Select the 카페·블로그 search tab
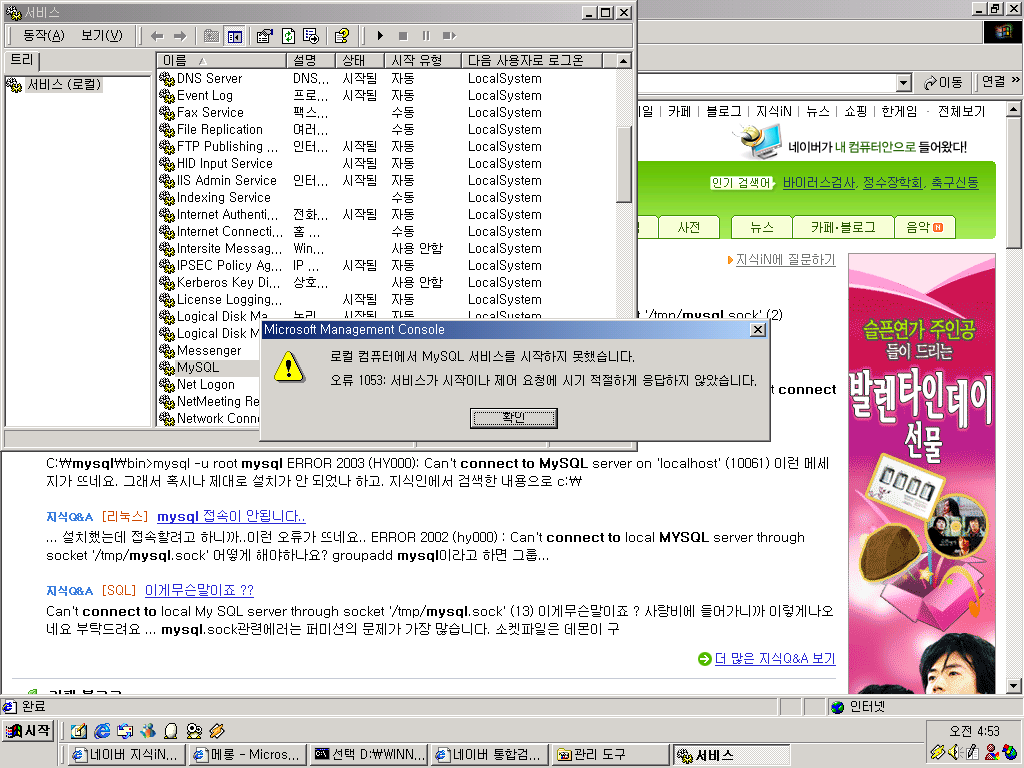Screen dimensions: 1024x768 (x=842, y=227)
